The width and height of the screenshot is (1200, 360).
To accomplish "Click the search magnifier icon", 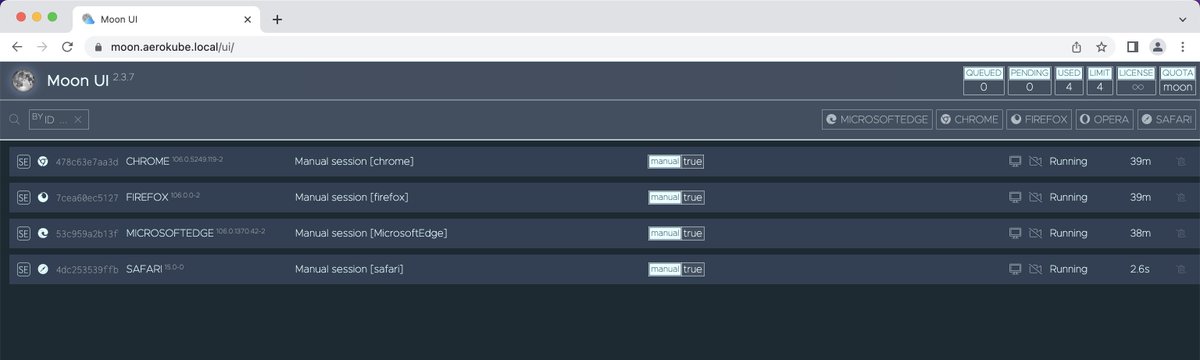I will point(15,120).
